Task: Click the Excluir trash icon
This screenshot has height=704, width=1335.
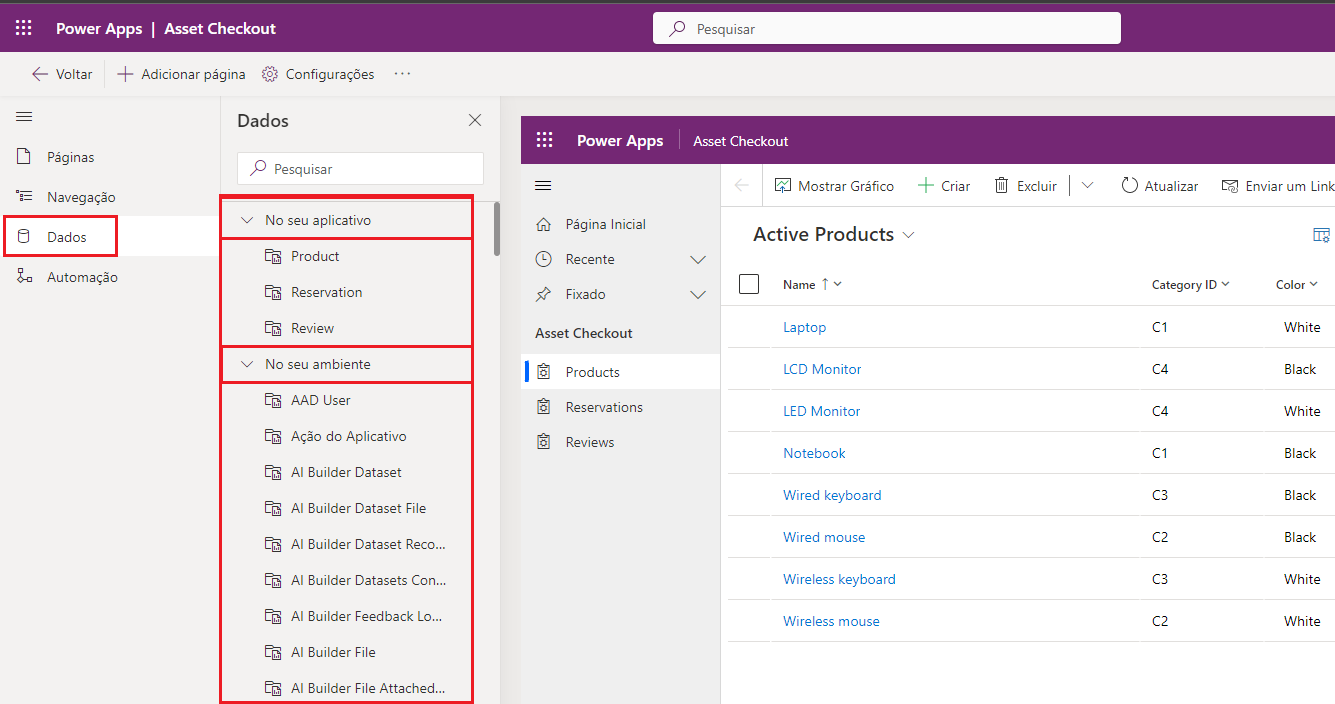Action: [1001, 186]
